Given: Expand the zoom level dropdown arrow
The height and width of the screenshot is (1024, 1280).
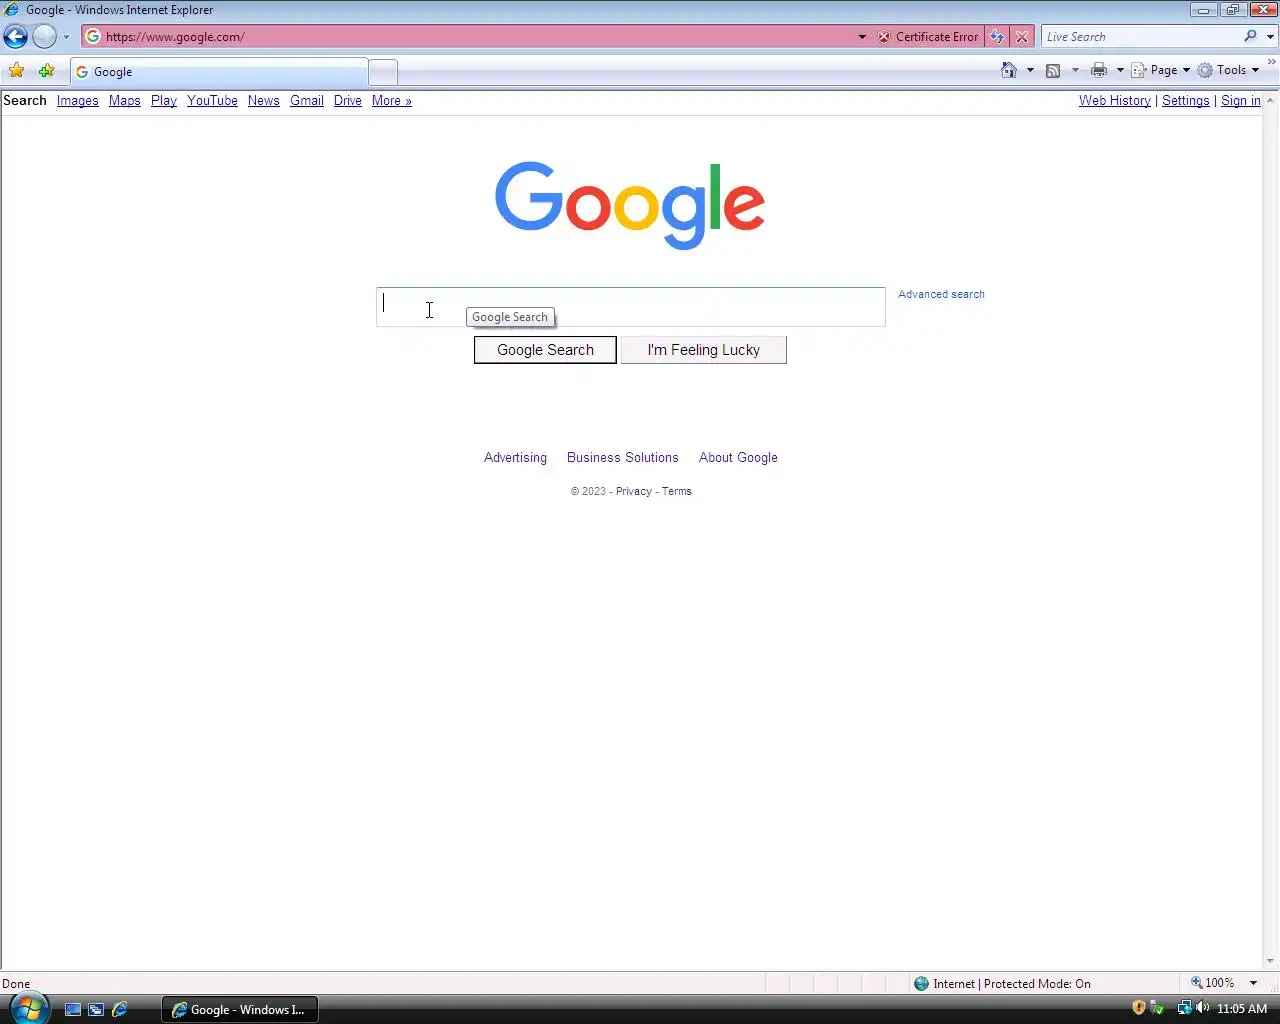Looking at the screenshot, I should click(1253, 983).
